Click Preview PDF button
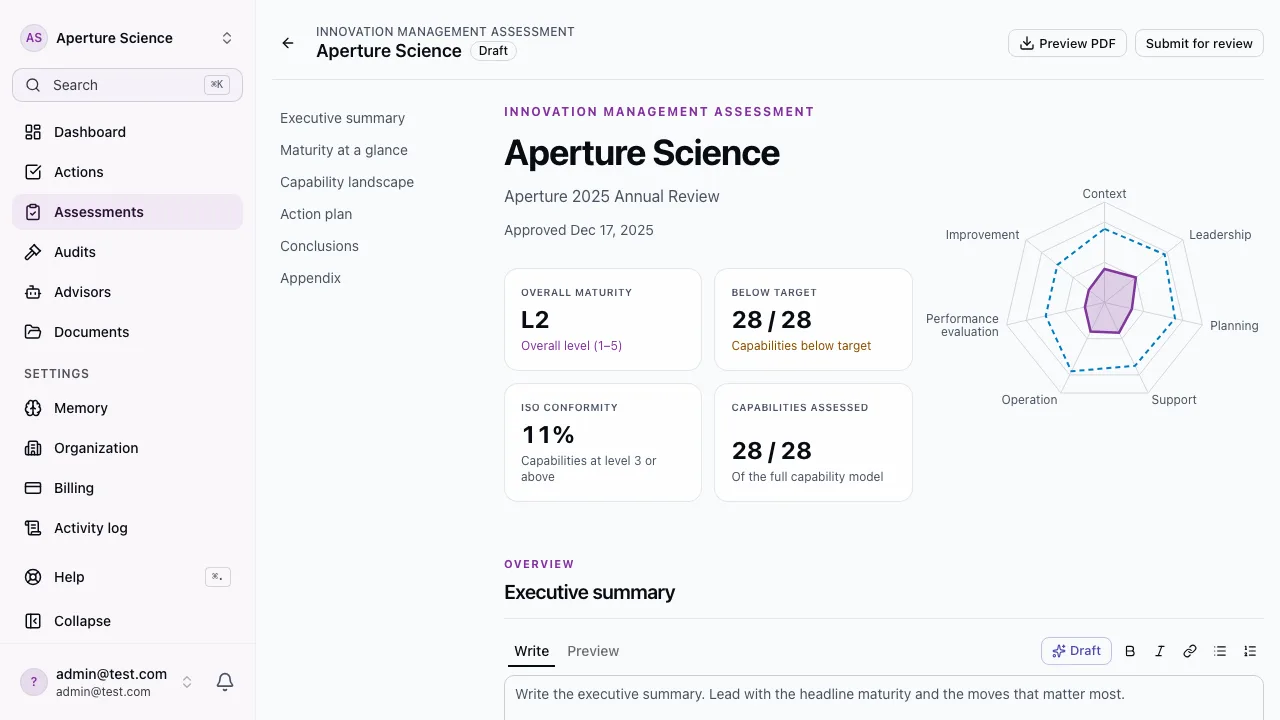 point(1067,43)
